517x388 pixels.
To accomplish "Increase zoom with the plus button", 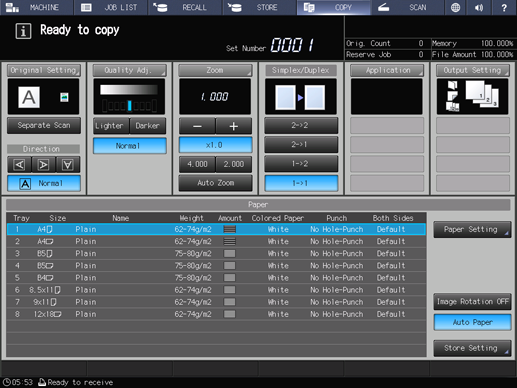I will coord(234,126).
